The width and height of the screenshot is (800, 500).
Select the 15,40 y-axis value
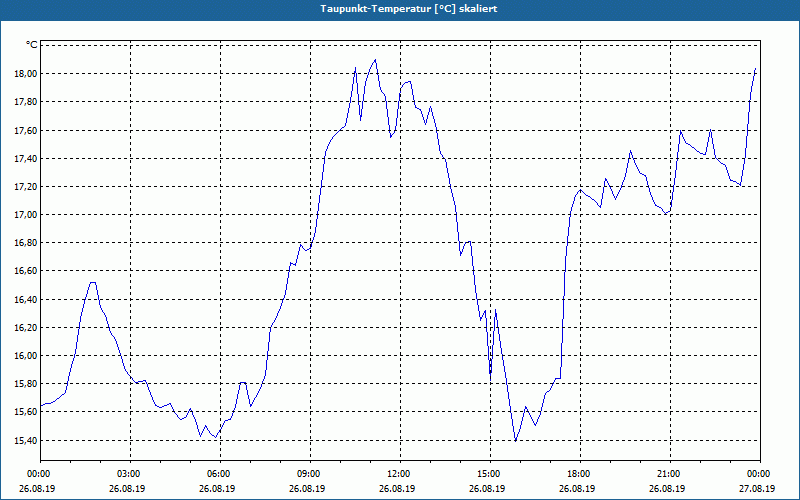click(x=27, y=440)
